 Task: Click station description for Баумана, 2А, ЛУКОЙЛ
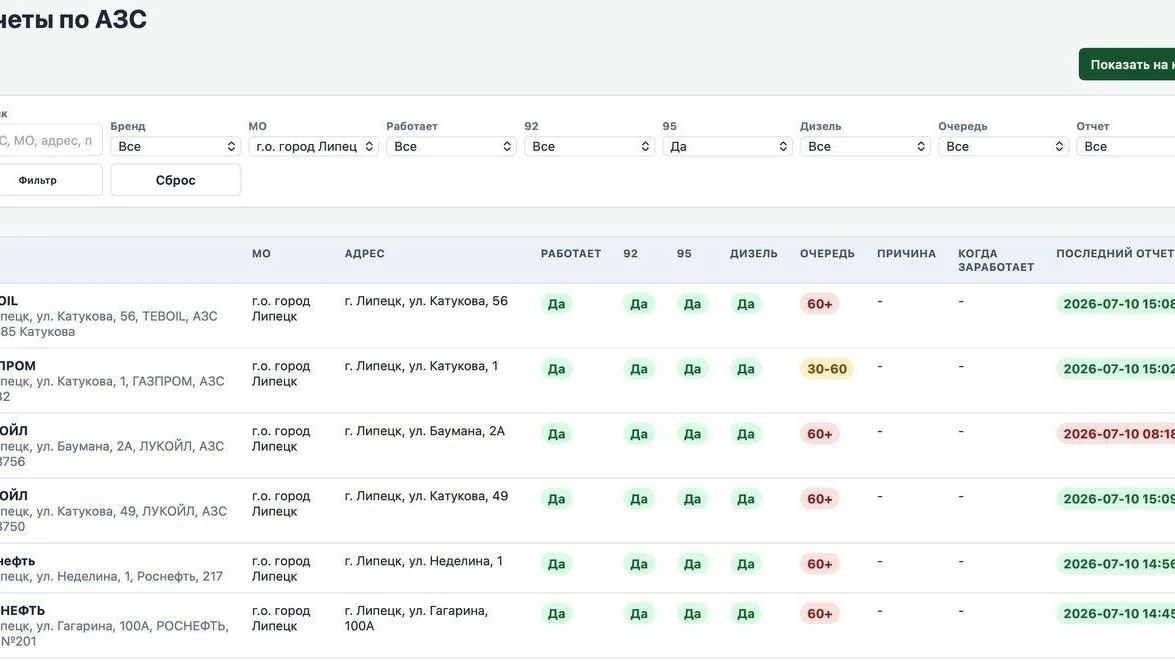112,453
